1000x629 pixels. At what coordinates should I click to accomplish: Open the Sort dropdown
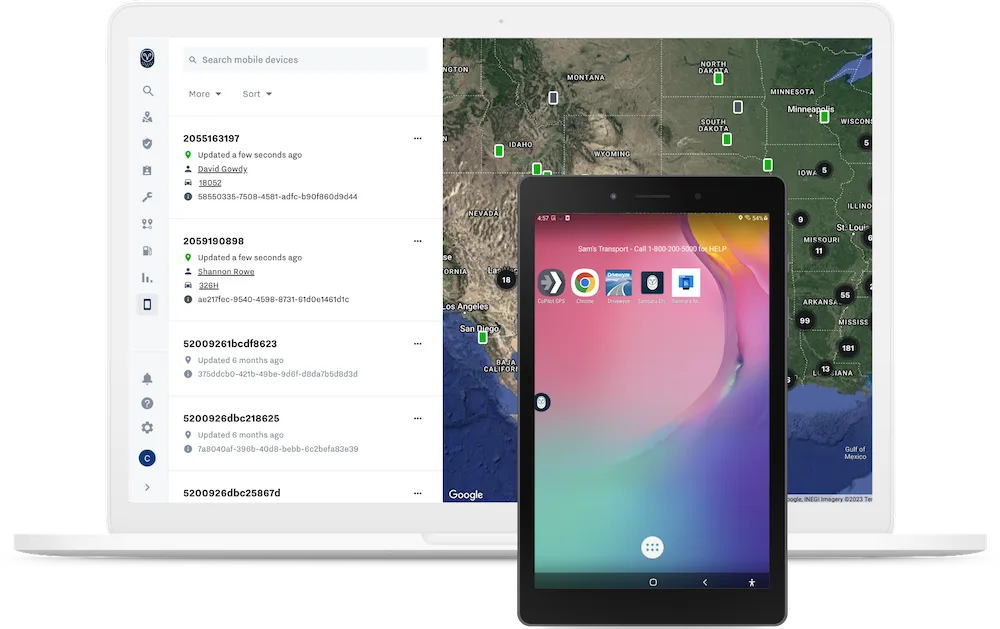[256, 93]
